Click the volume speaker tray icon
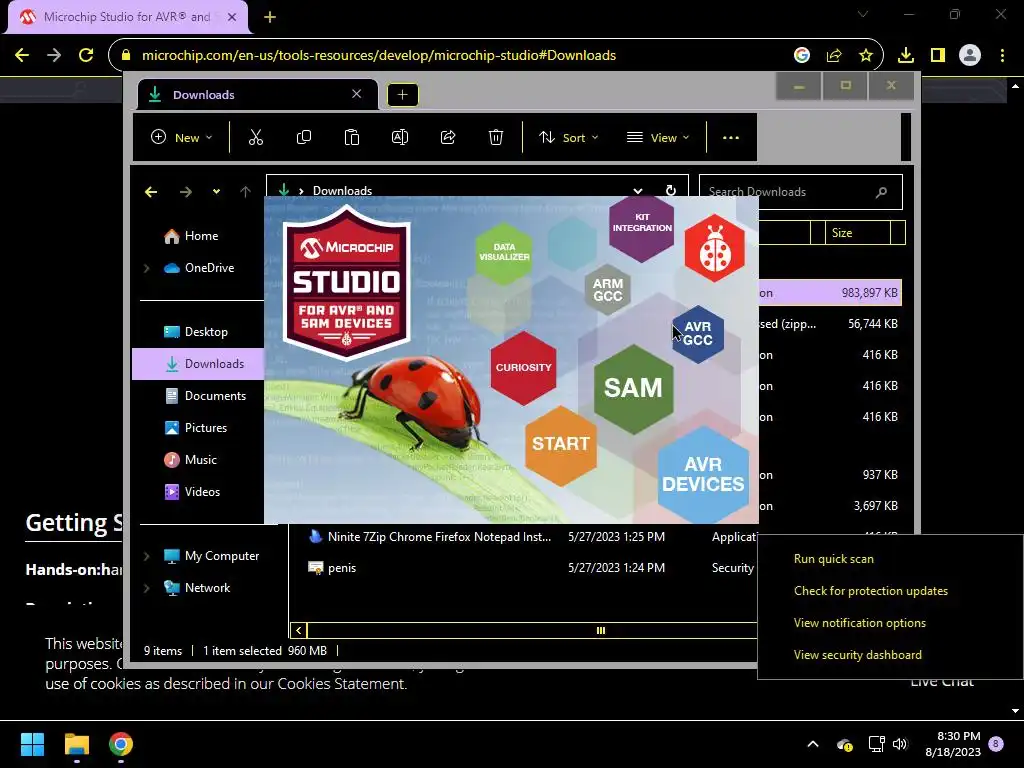 (900, 744)
